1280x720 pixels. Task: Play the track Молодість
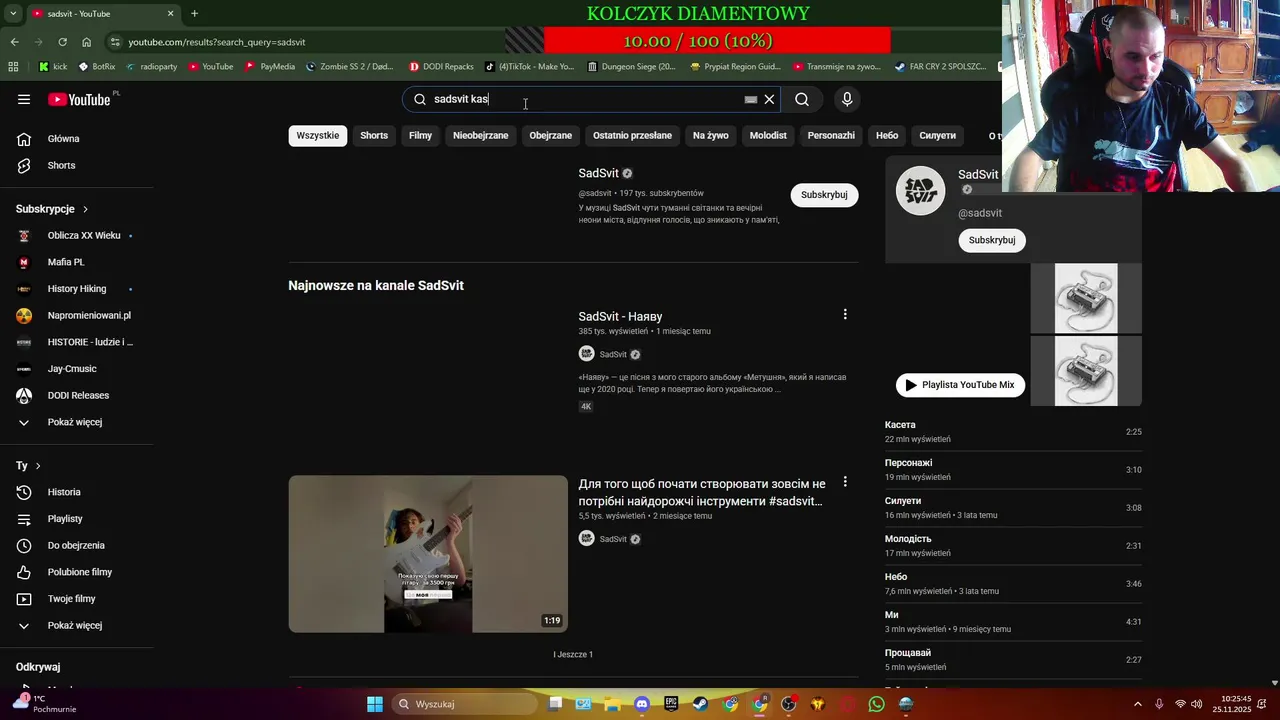[1013, 546]
